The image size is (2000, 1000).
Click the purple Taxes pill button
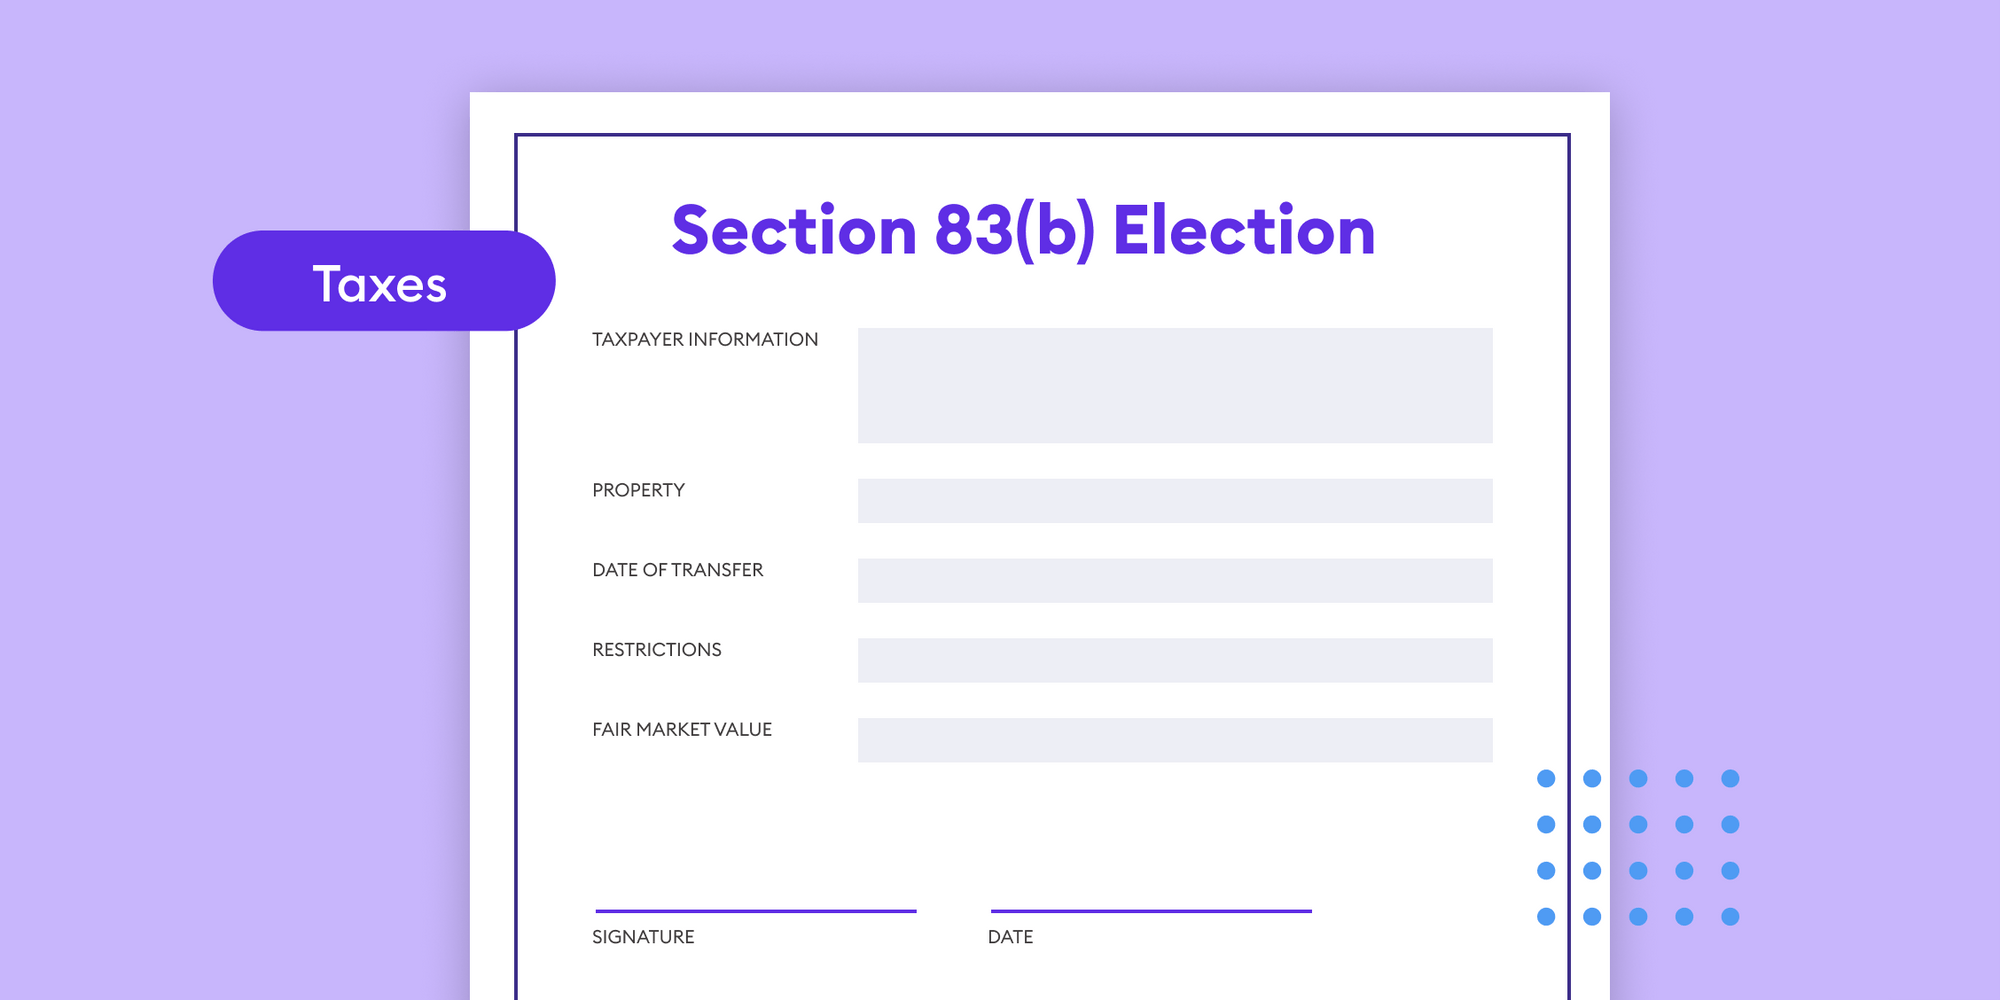383,281
